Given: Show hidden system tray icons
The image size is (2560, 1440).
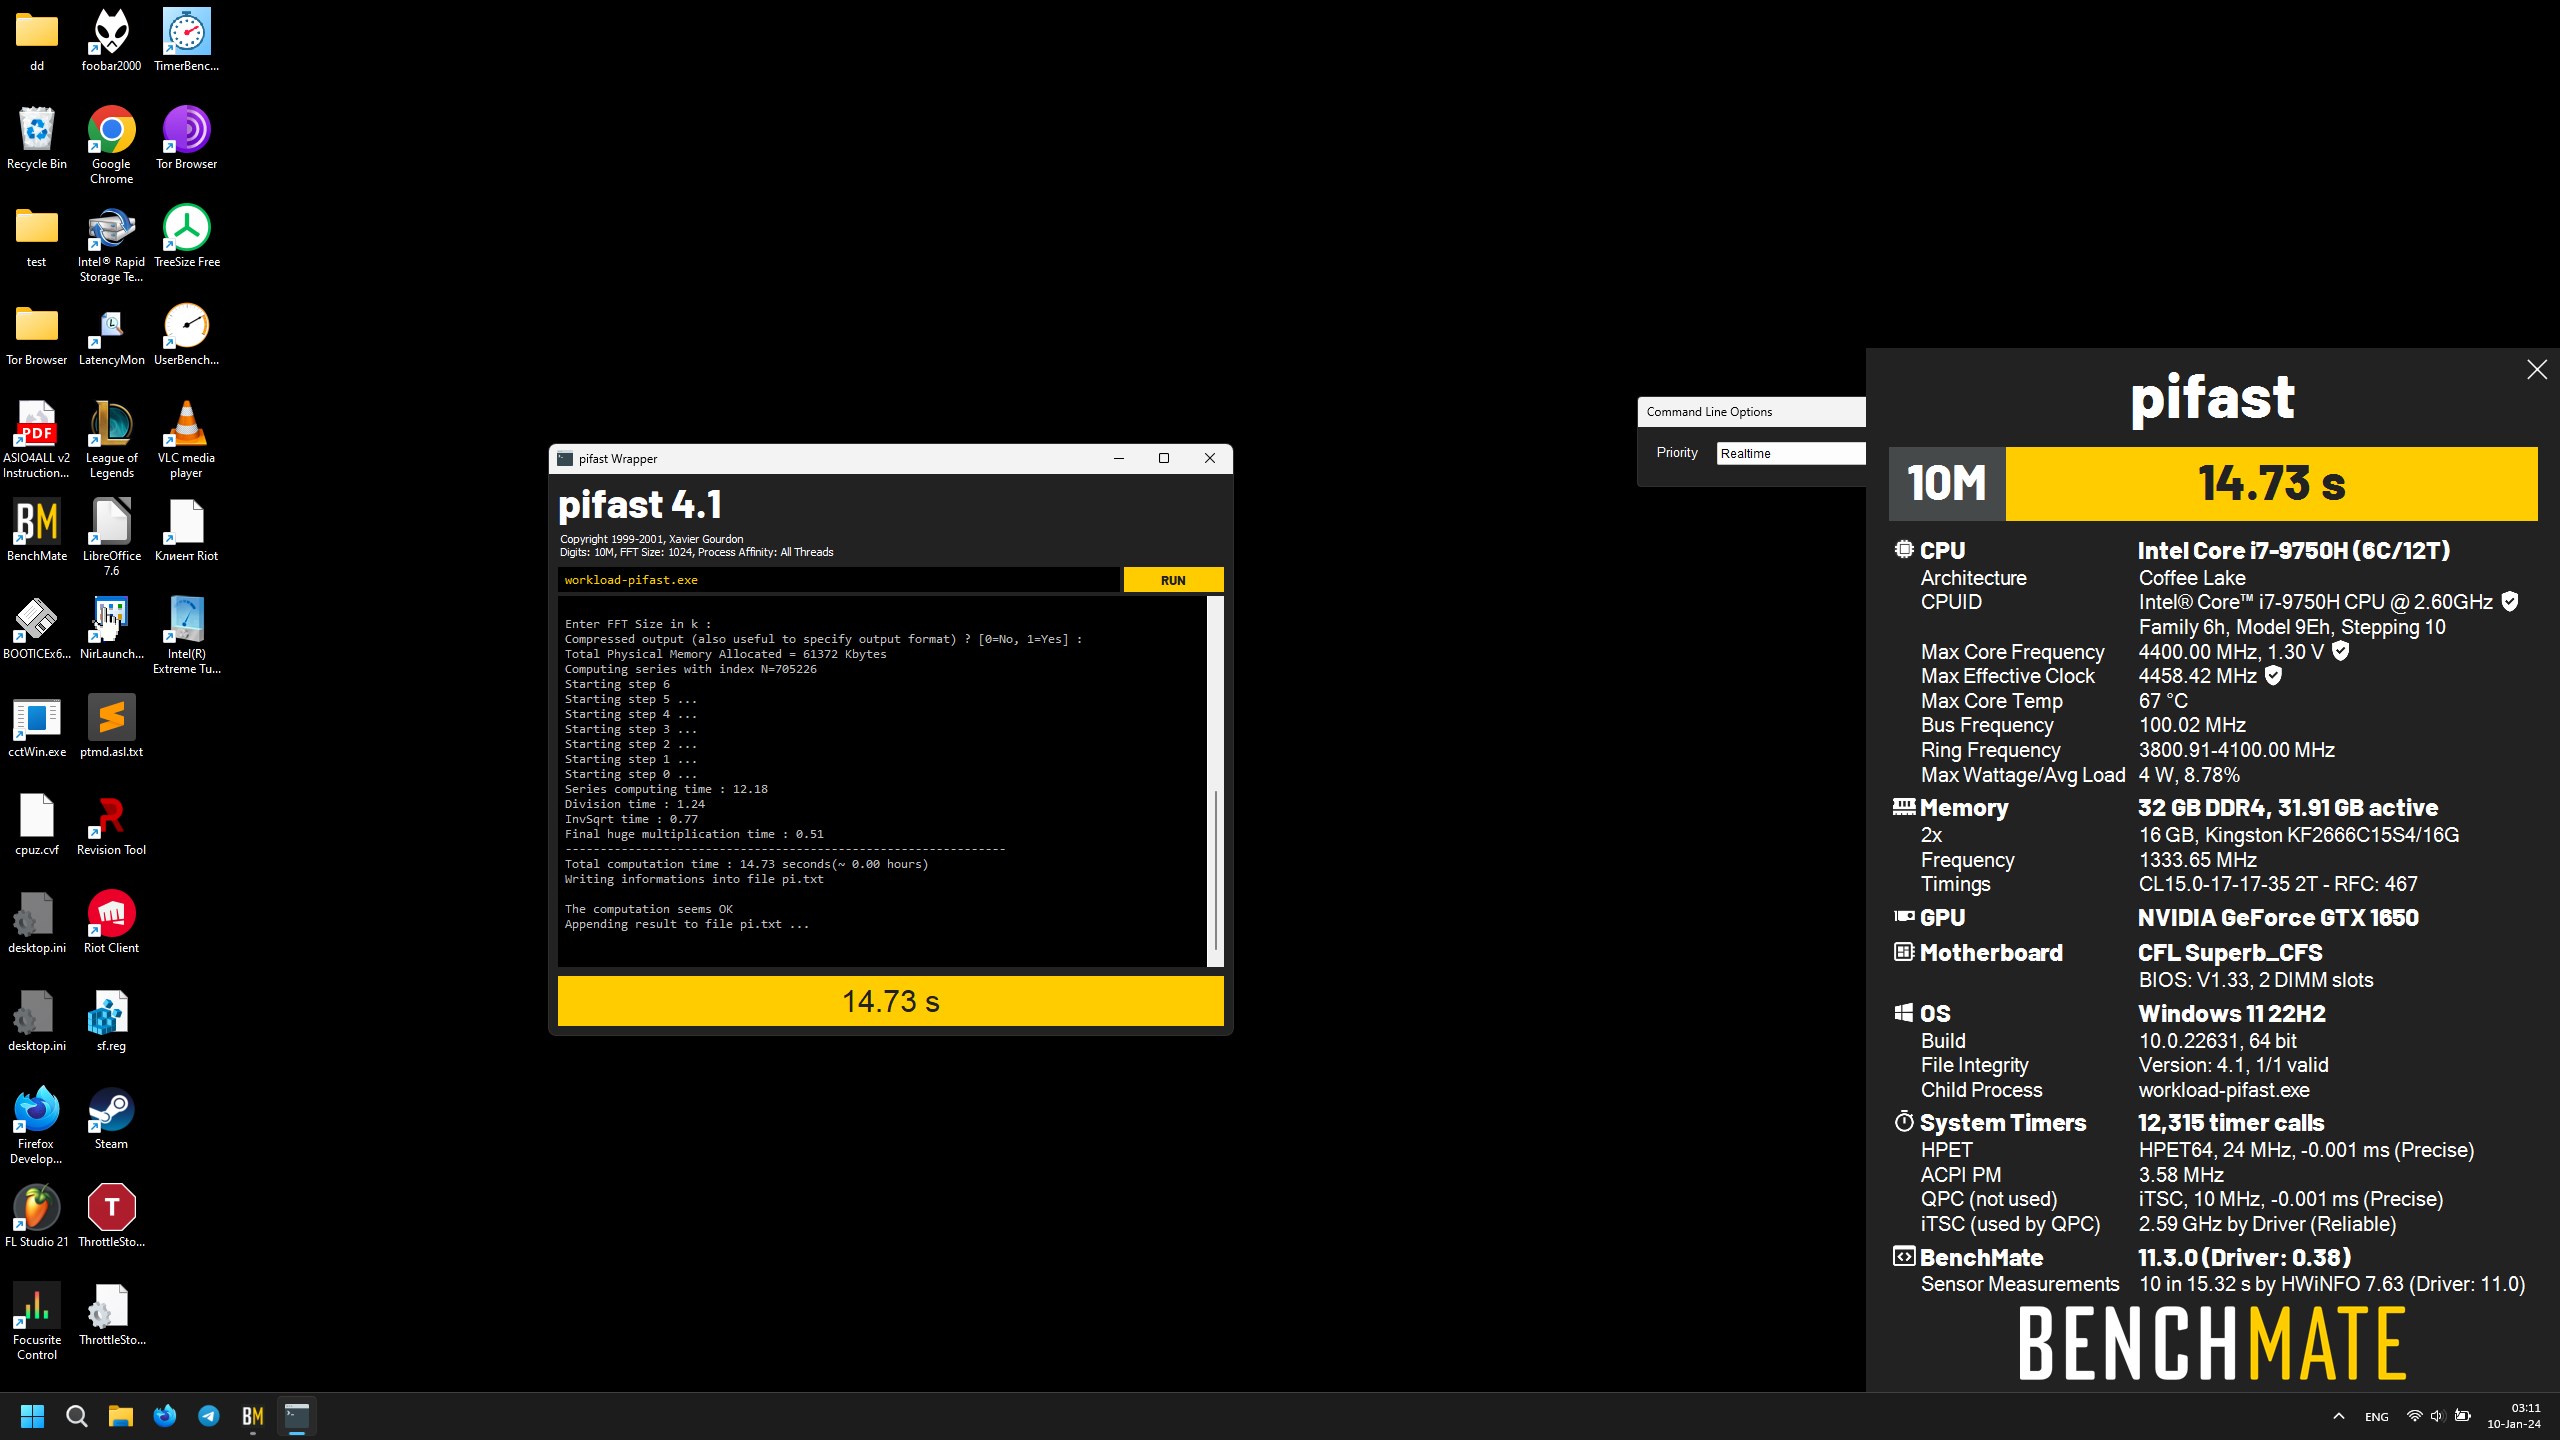Looking at the screenshot, I should (x=2338, y=1416).
